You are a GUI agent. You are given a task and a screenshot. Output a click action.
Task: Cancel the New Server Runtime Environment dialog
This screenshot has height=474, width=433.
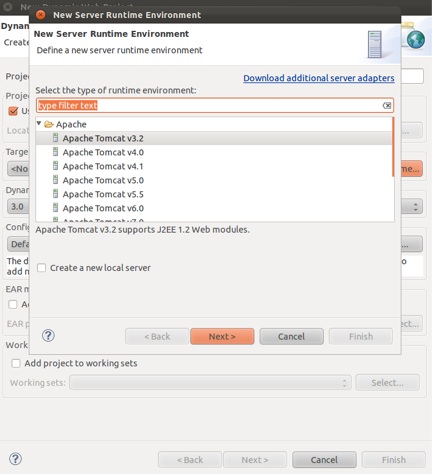tap(291, 336)
